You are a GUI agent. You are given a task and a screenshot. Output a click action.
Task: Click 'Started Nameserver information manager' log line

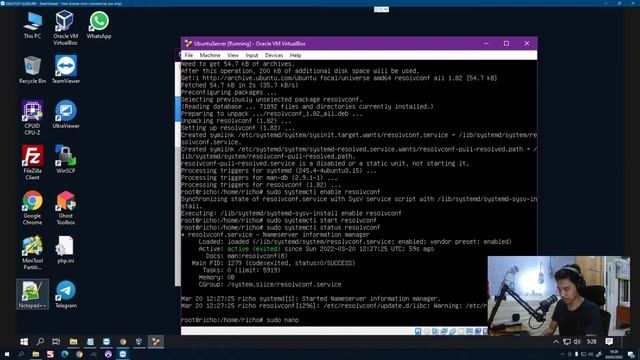311,299
